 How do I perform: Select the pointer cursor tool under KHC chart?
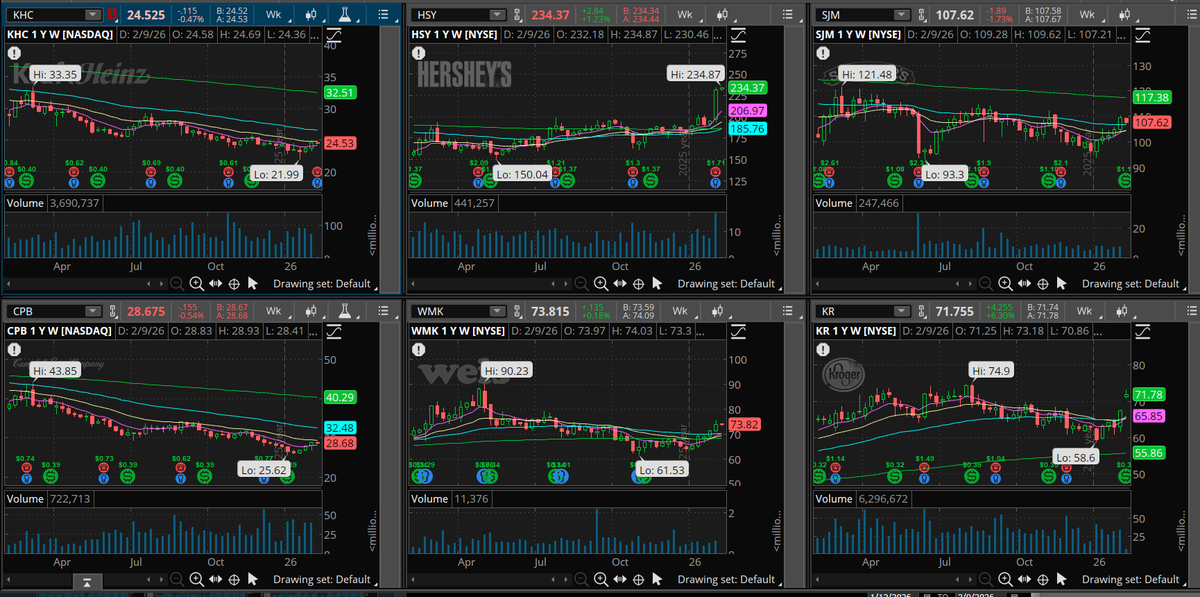point(253,284)
